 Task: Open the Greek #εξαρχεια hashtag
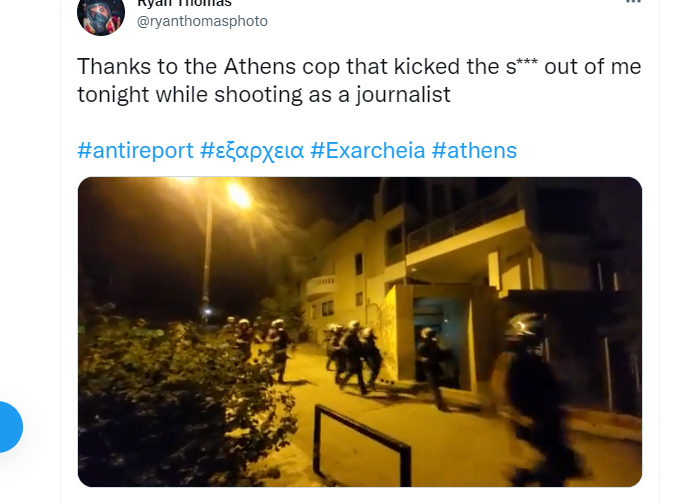click(252, 151)
